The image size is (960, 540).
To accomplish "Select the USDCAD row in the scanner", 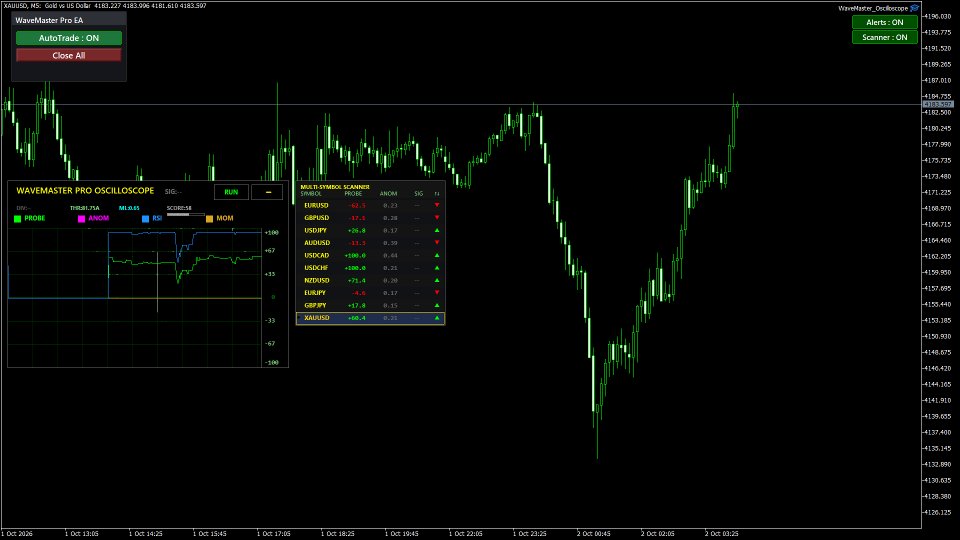I will click(370, 255).
